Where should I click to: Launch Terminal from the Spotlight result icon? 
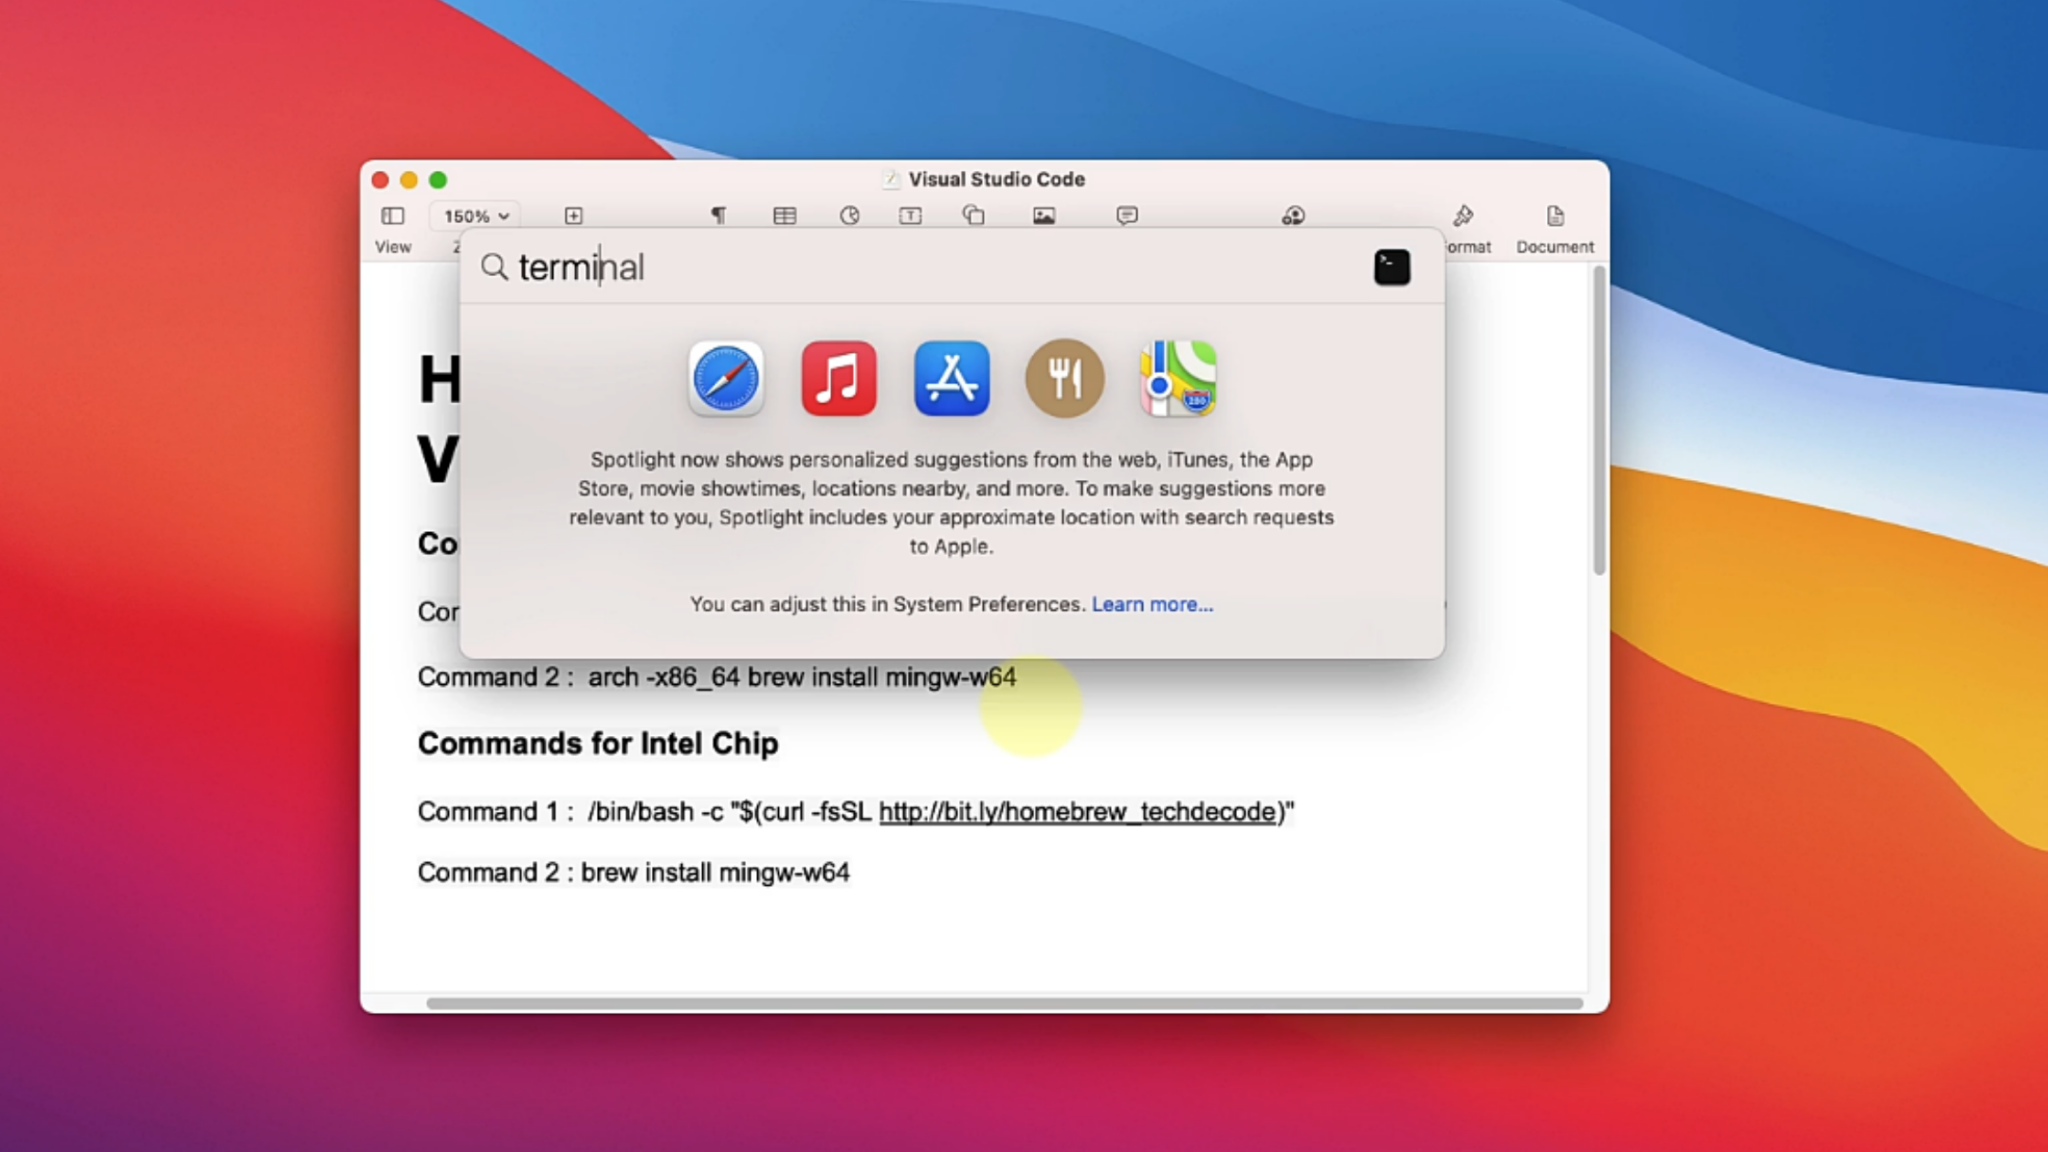(x=1392, y=267)
